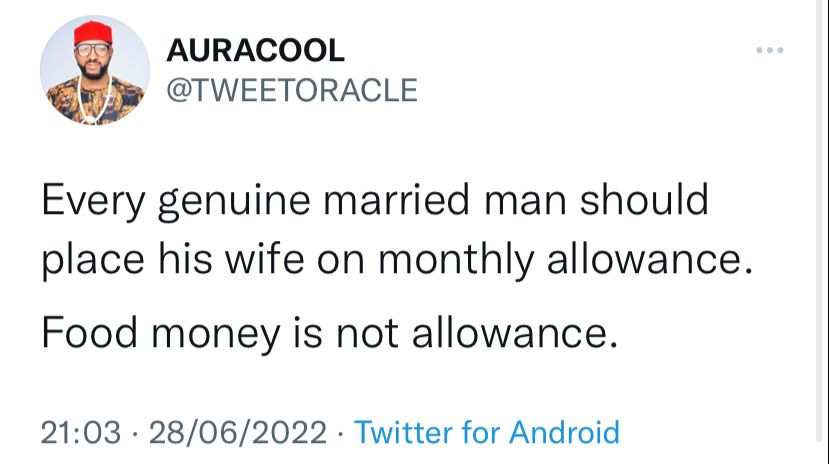Open the three-dot more options menu
Screen dimensions: 829x464
pyautogui.click(x=770, y=50)
